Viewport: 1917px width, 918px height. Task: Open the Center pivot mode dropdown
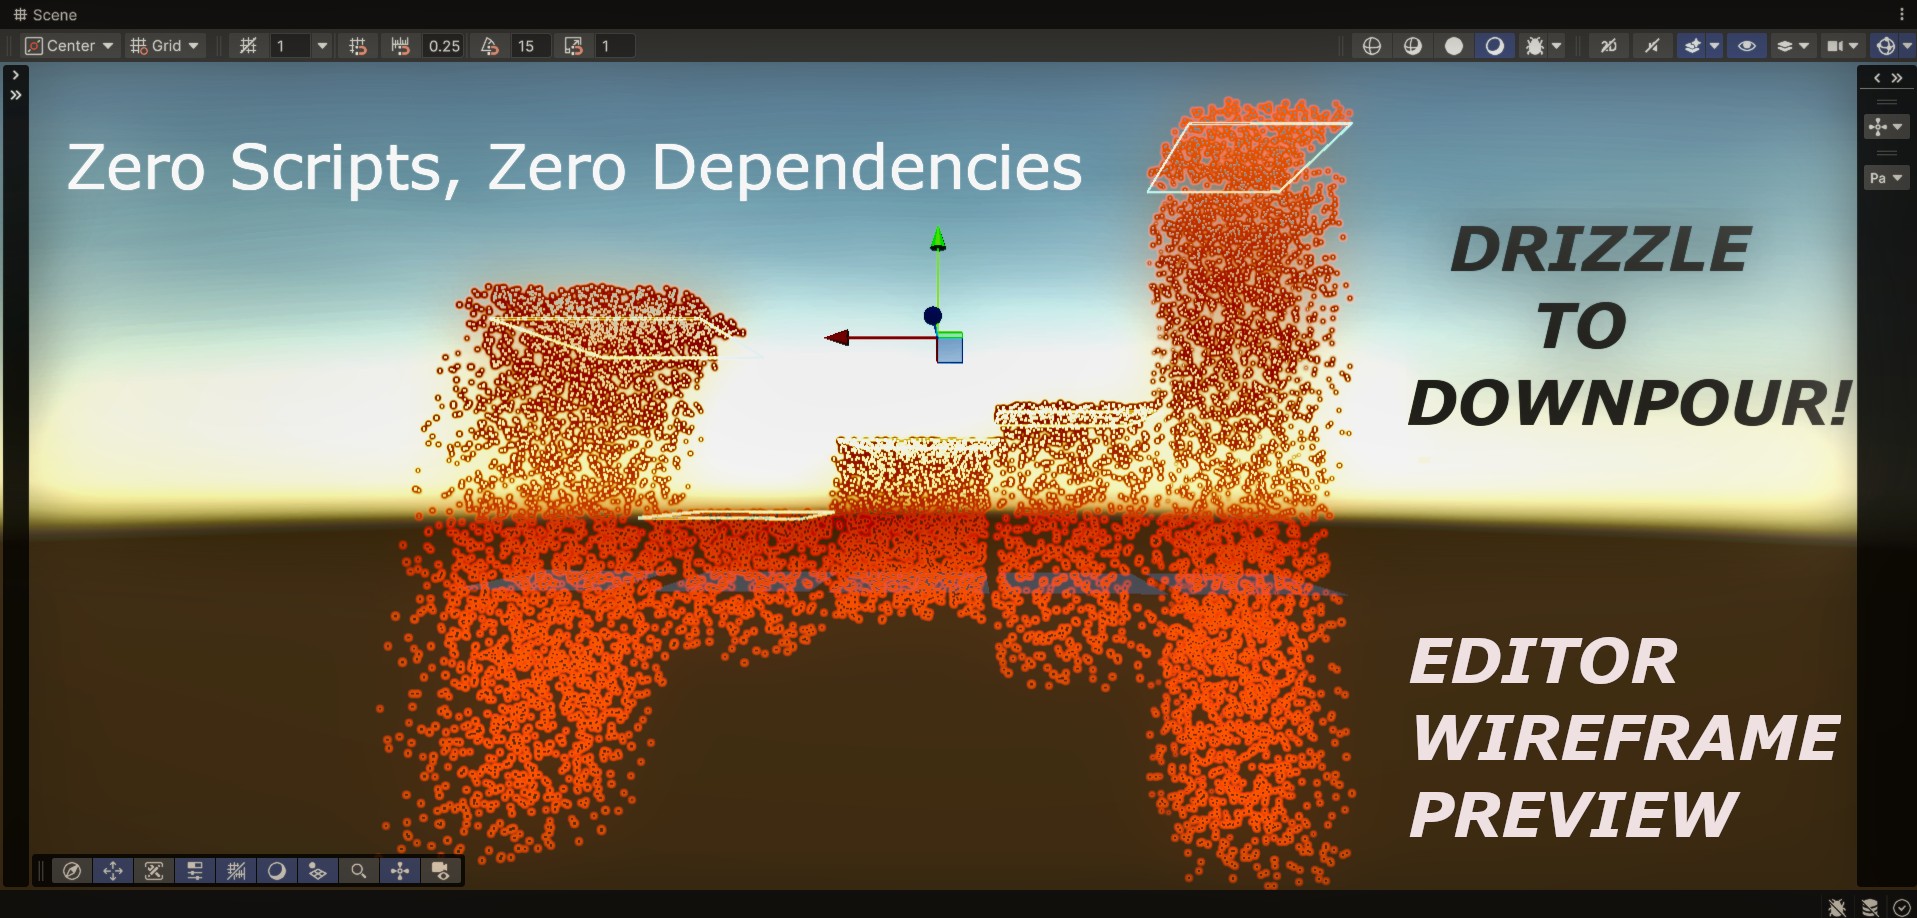(x=69, y=46)
